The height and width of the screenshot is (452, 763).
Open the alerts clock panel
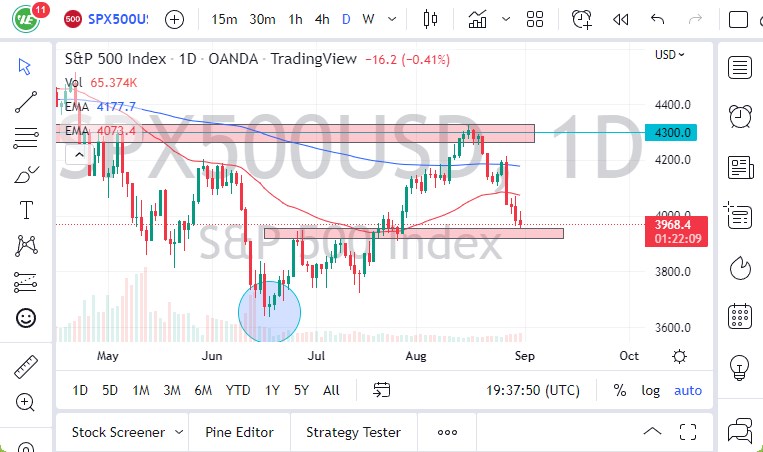click(x=740, y=114)
